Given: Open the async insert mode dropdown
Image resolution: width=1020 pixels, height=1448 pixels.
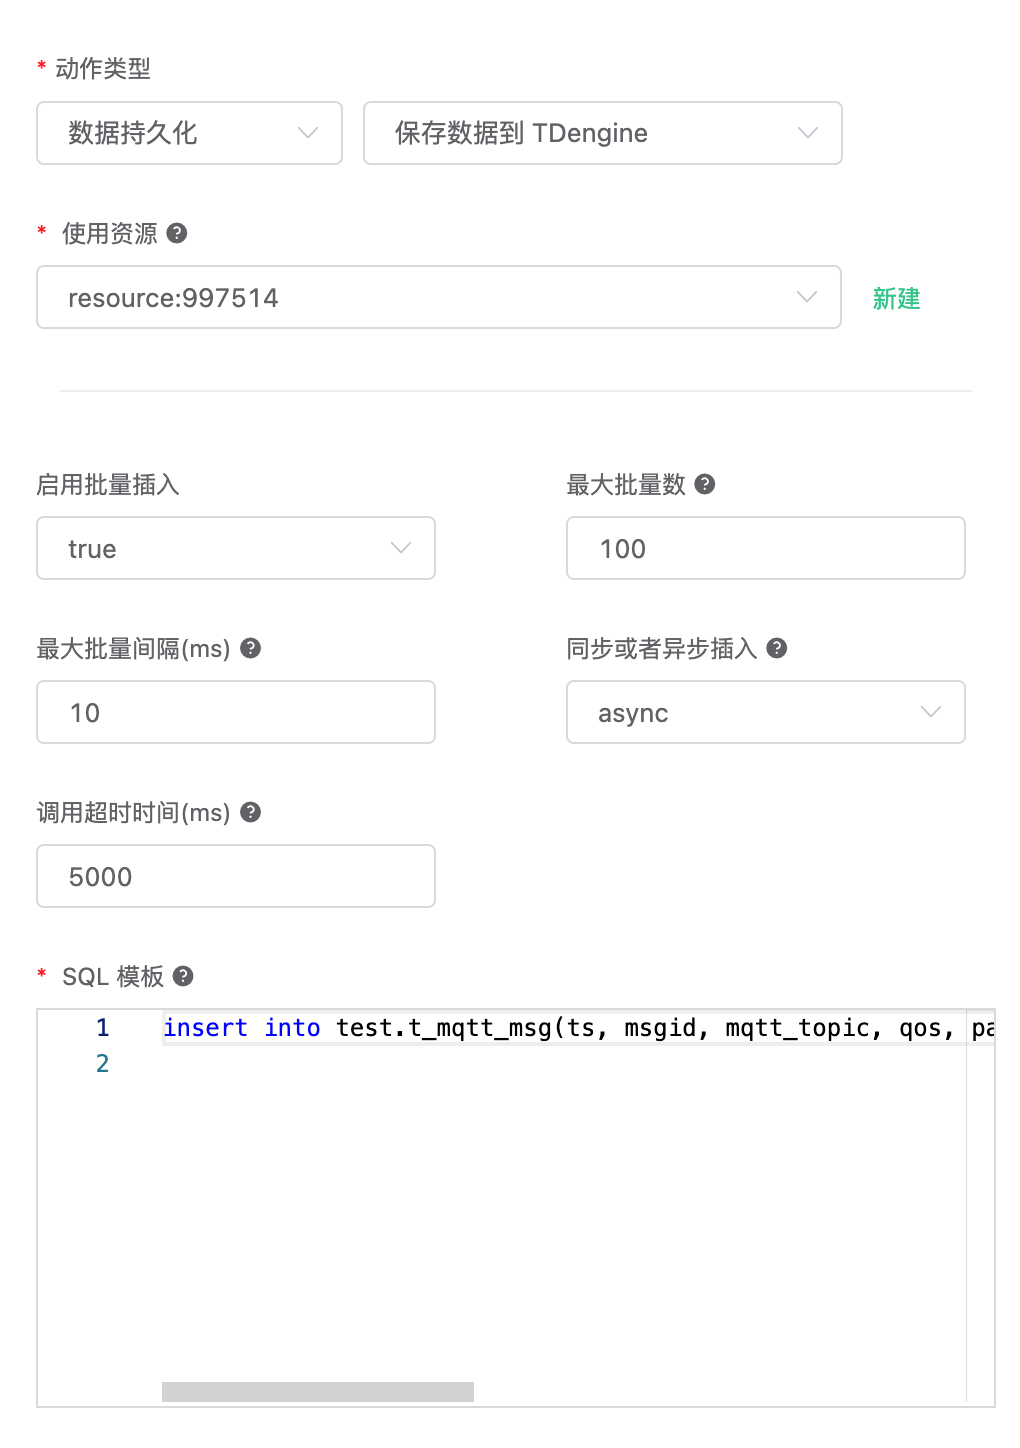Looking at the screenshot, I should (765, 712).
